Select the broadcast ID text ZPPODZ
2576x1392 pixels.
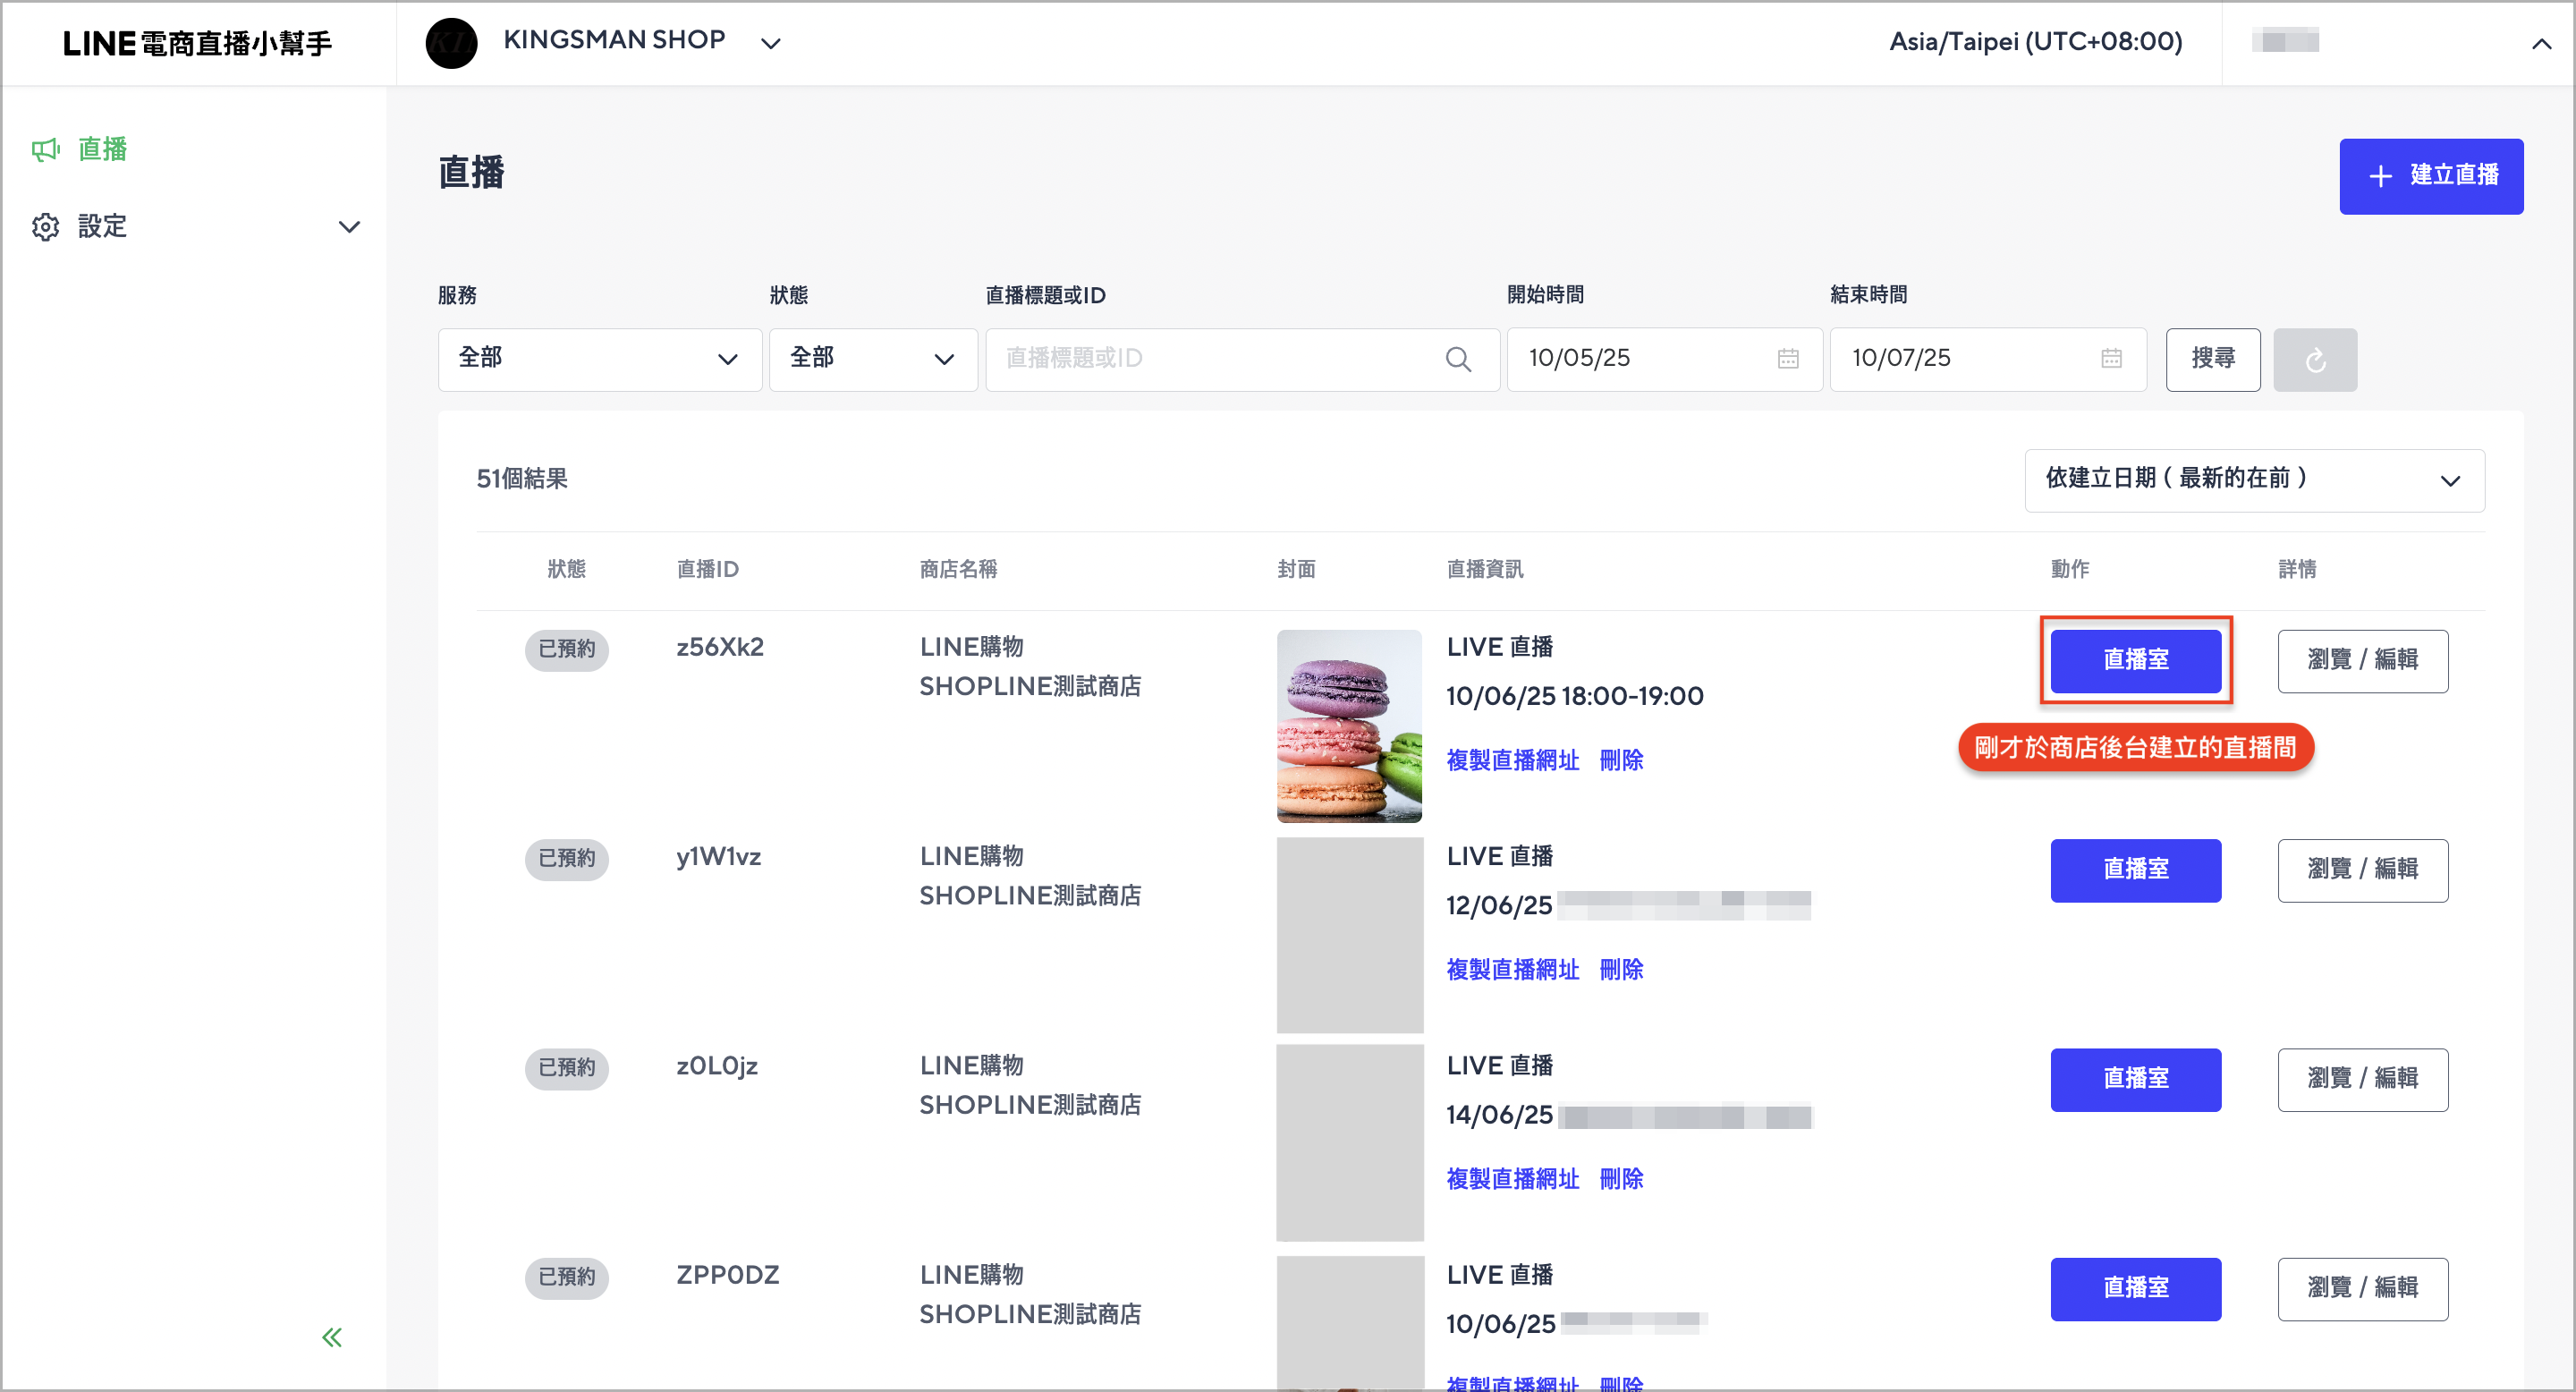[727, 1275]
